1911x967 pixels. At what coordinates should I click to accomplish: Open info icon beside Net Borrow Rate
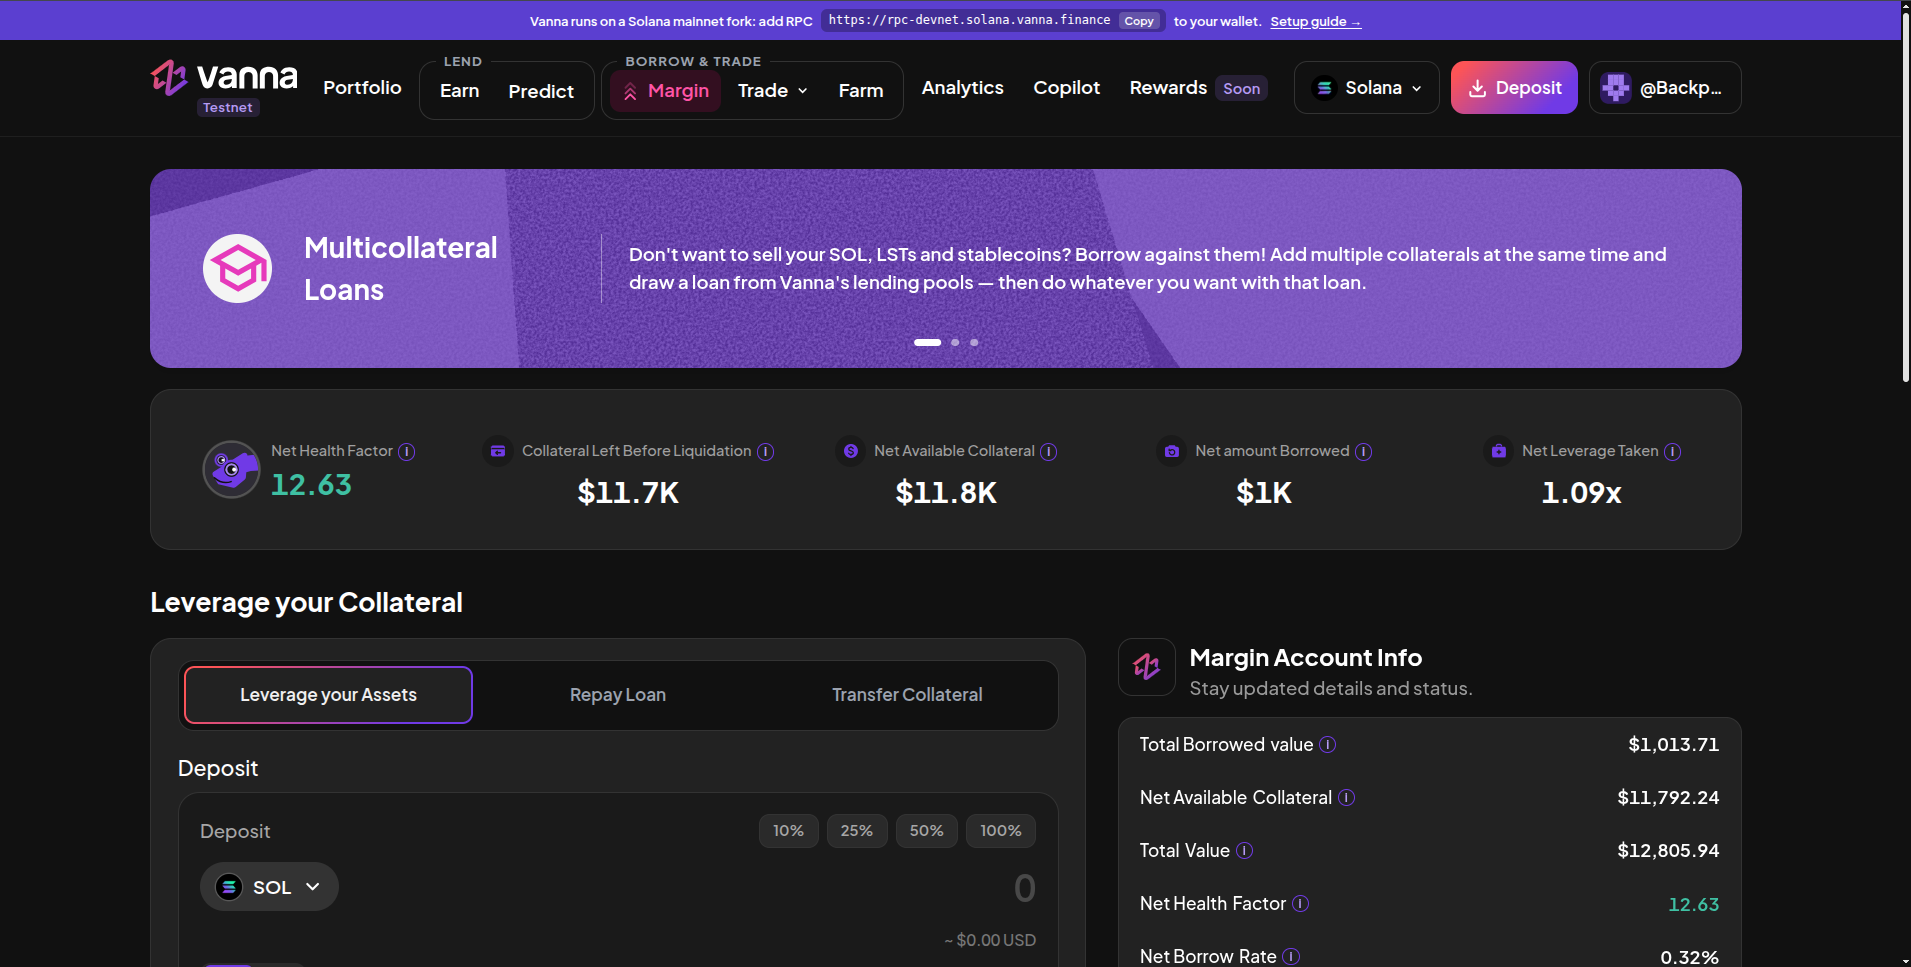(1291, 957)
